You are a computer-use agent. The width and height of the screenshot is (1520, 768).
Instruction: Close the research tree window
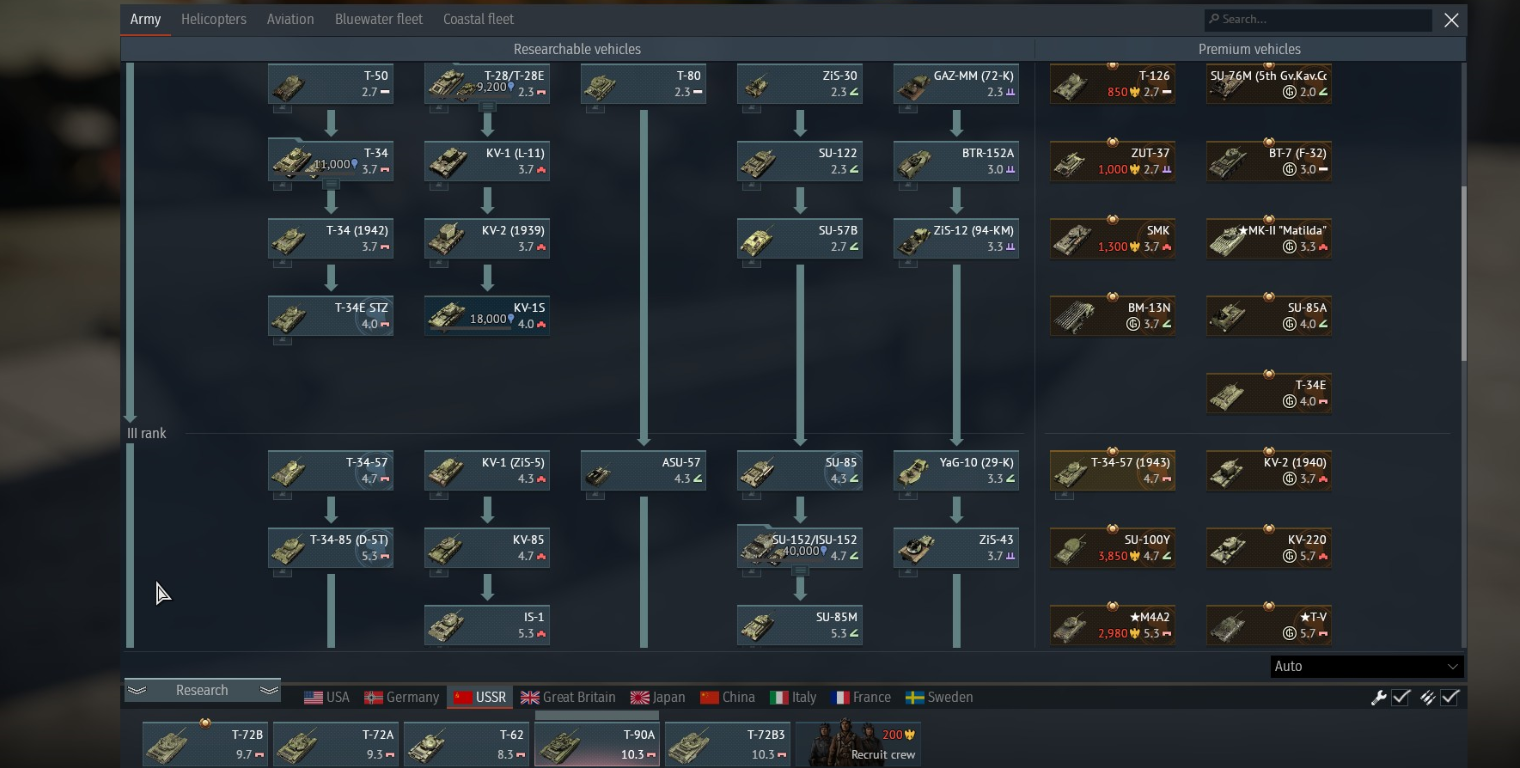1451,19
